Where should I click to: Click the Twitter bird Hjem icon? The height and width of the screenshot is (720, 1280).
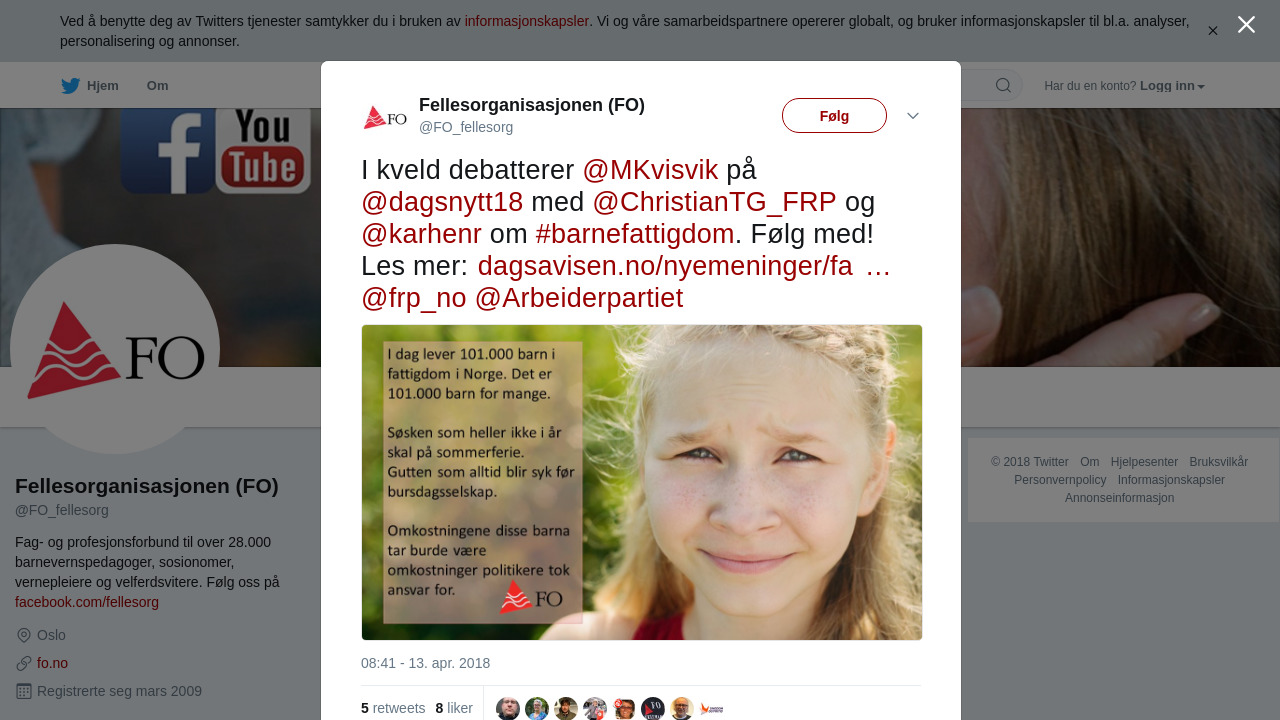(71, 86)
